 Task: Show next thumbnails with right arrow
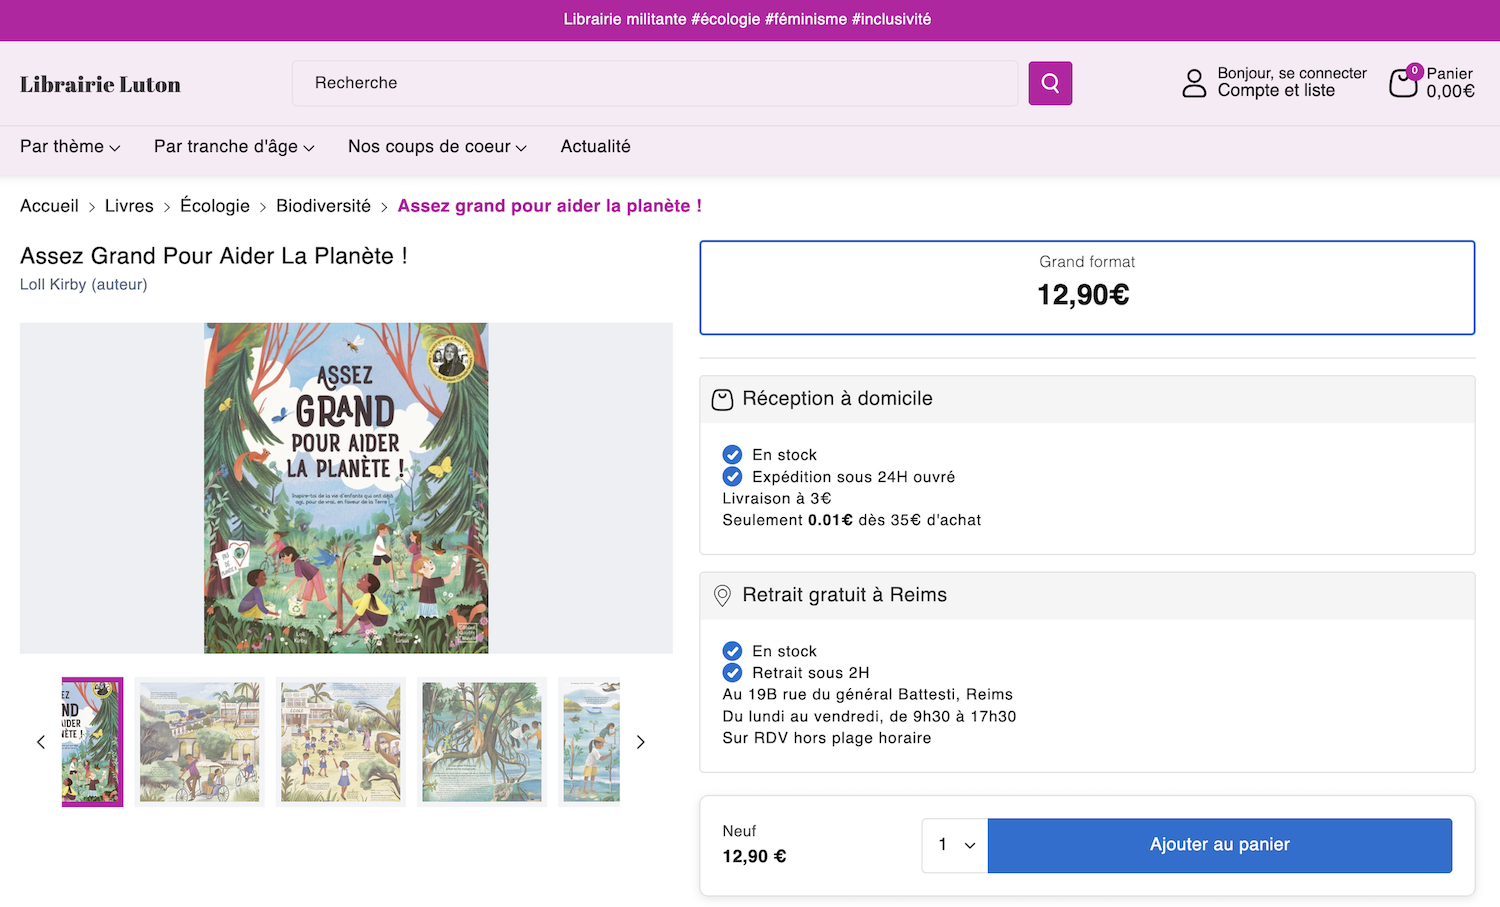[x=641, y=742]
